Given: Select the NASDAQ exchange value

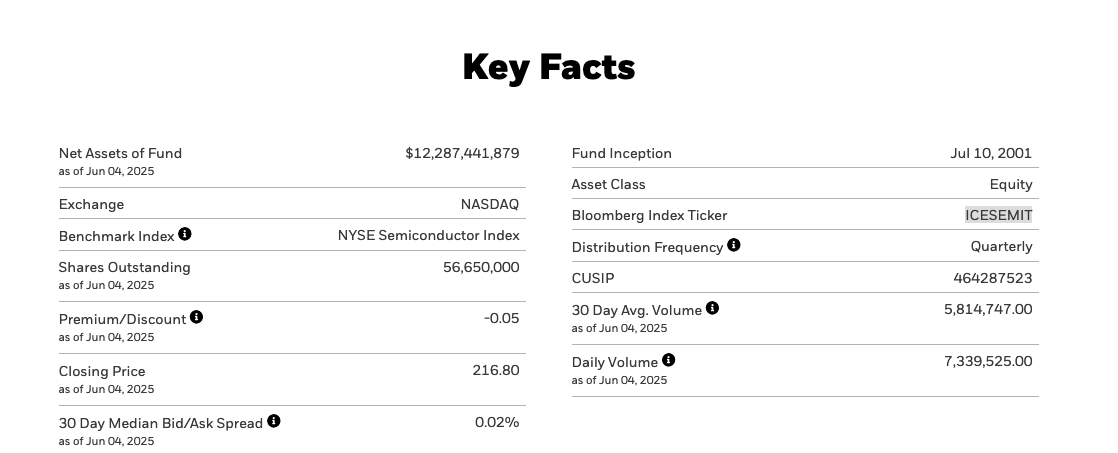Looking at the screenshot, I should click(x=489, y=204).
